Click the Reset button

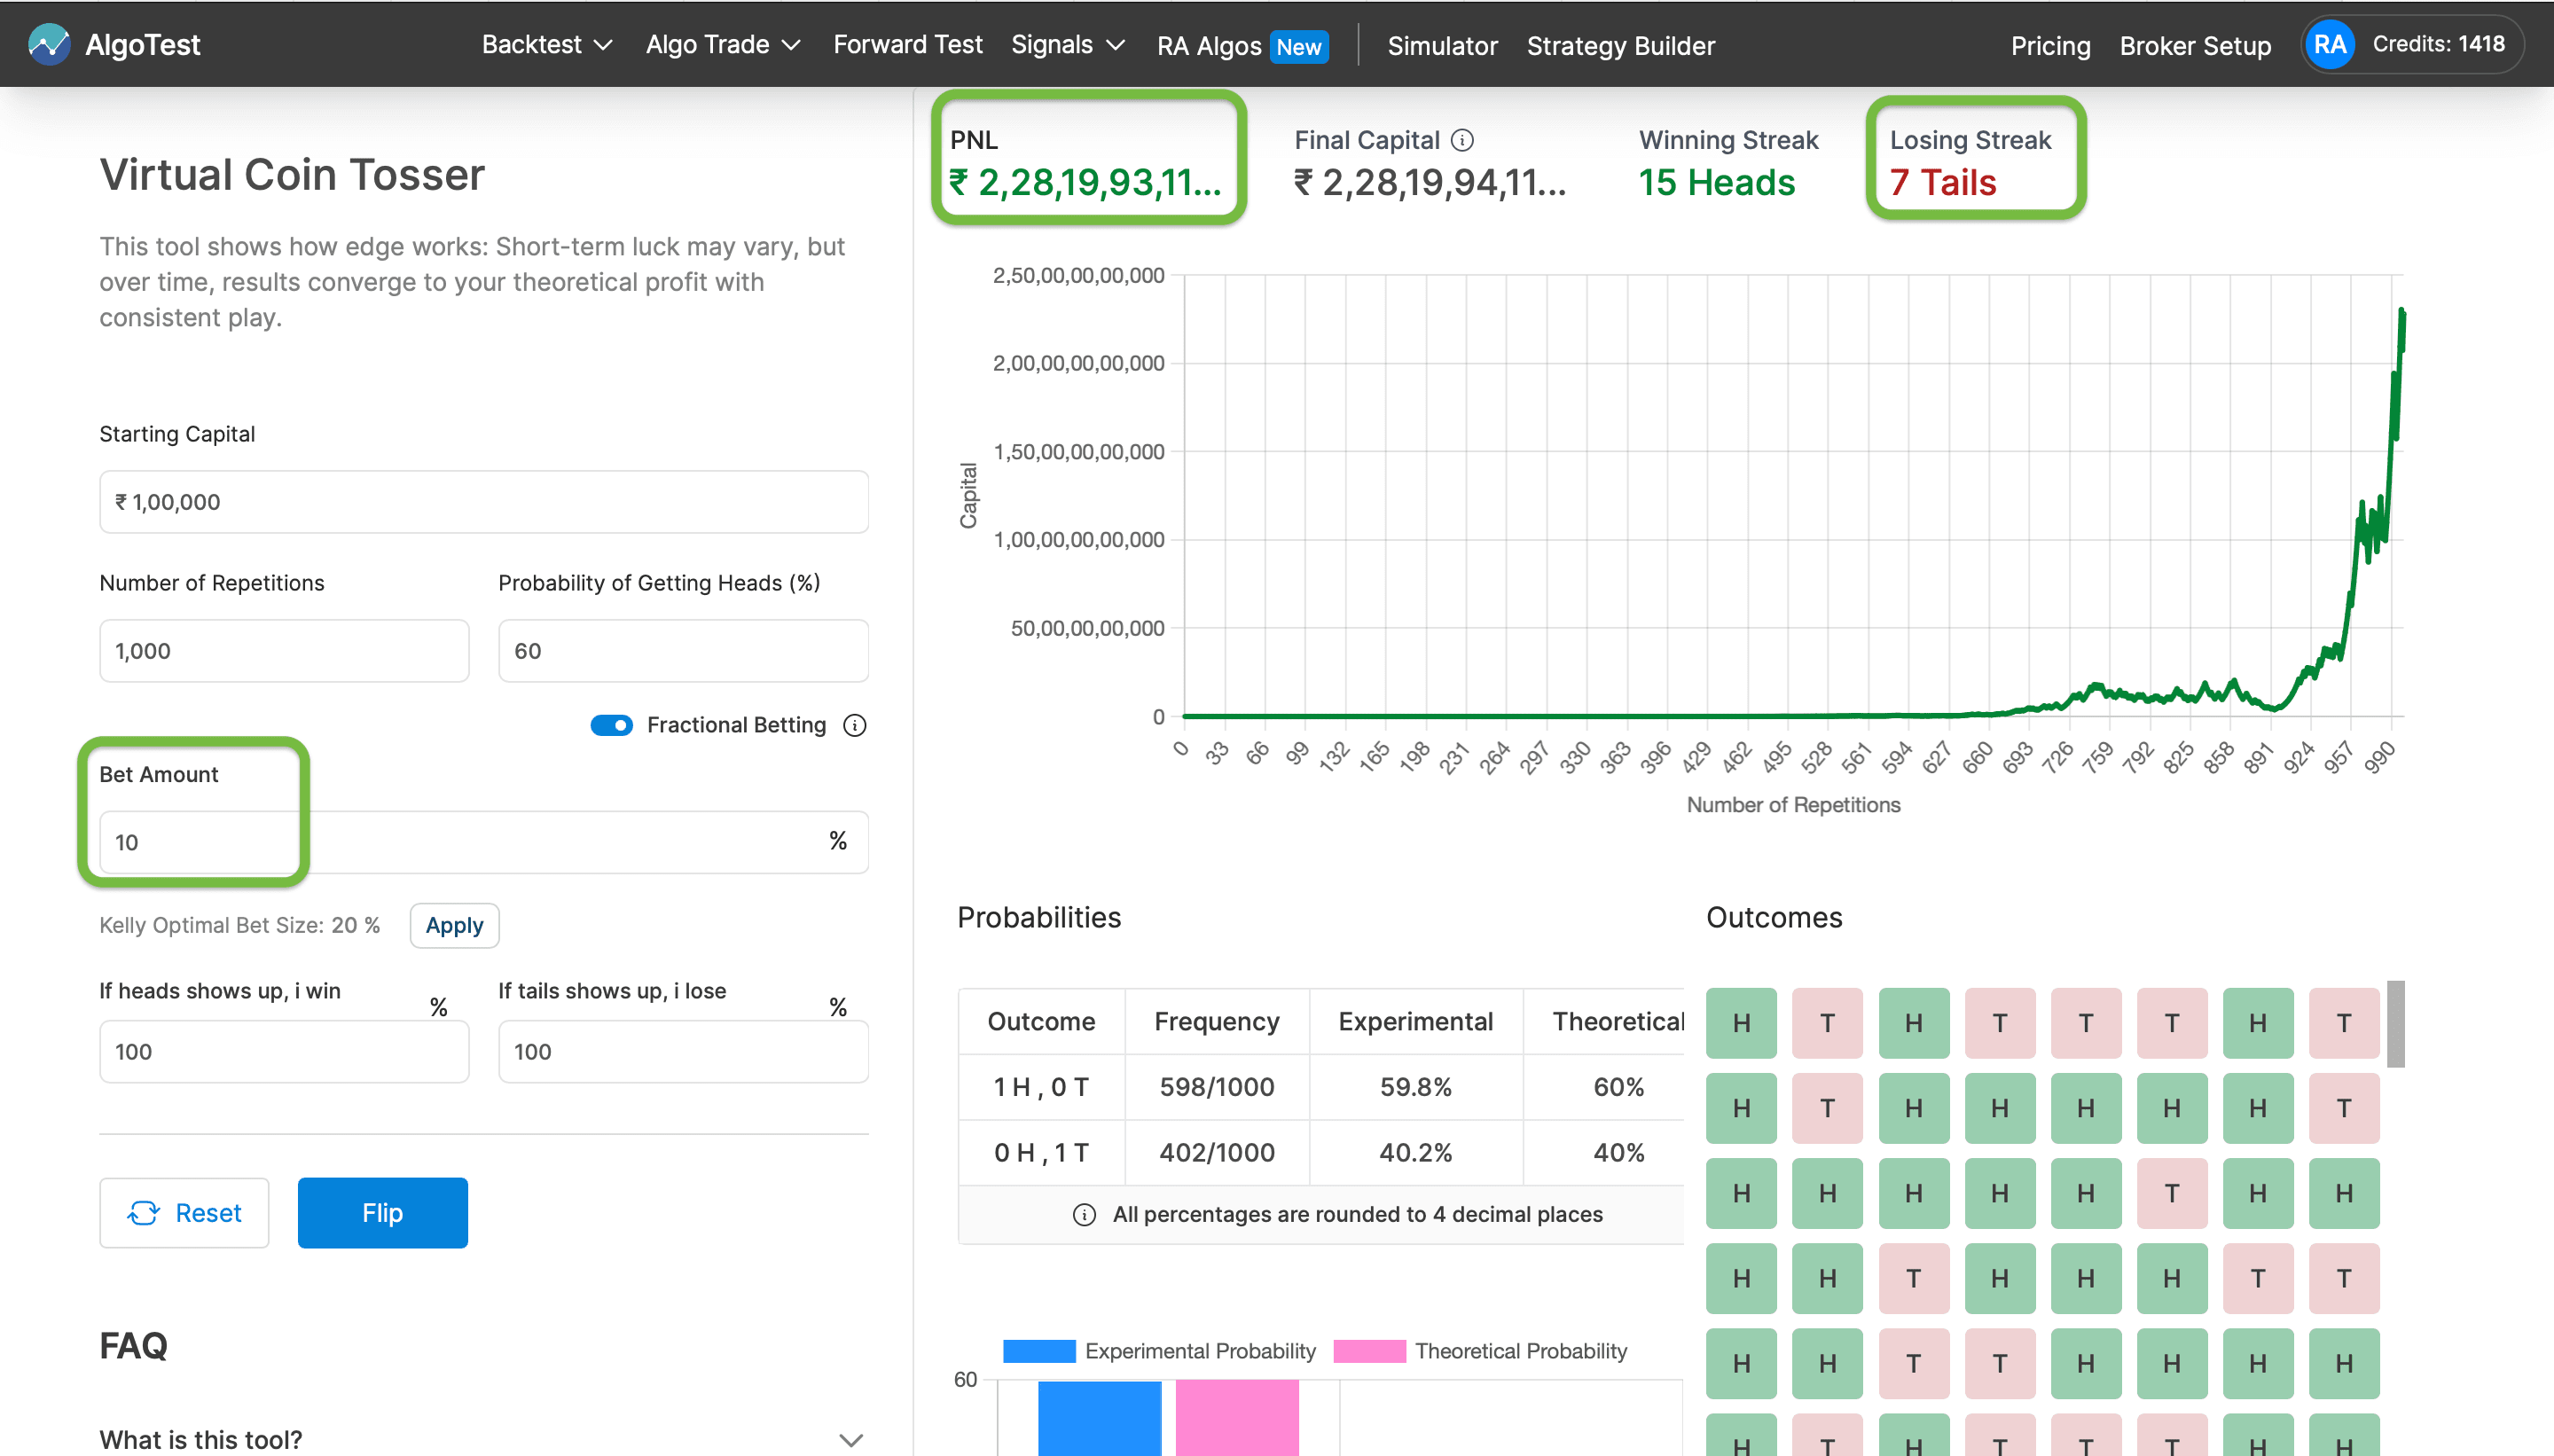pos(184,1213)
